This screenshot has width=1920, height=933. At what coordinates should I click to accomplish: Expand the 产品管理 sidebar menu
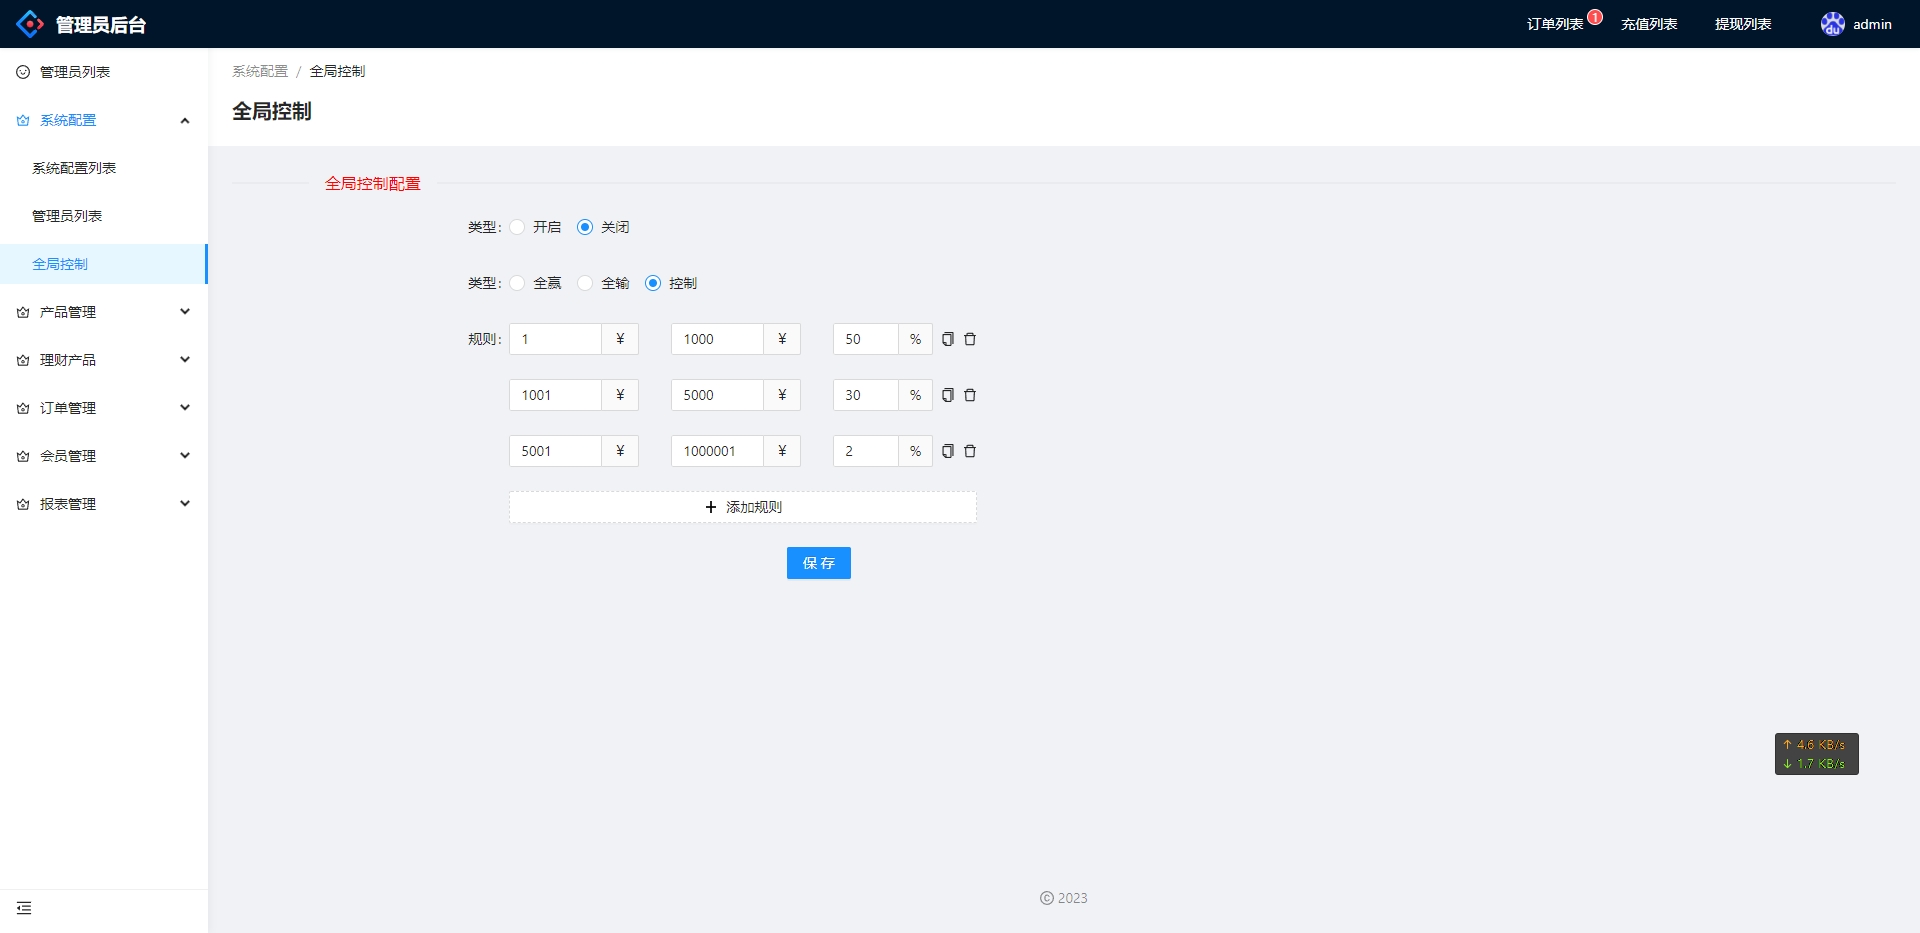coord(103,312)
